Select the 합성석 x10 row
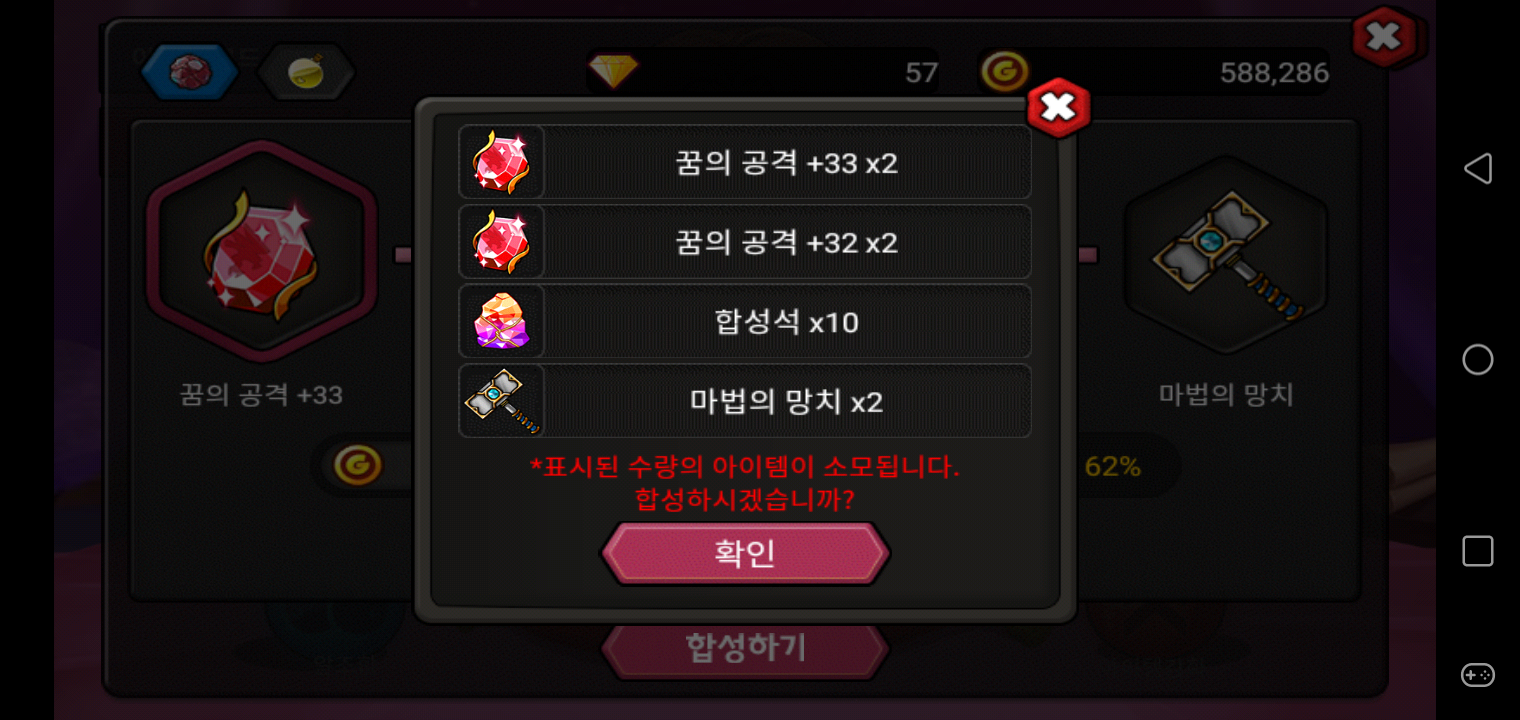 pyautogui.click(x=745, y=321)
